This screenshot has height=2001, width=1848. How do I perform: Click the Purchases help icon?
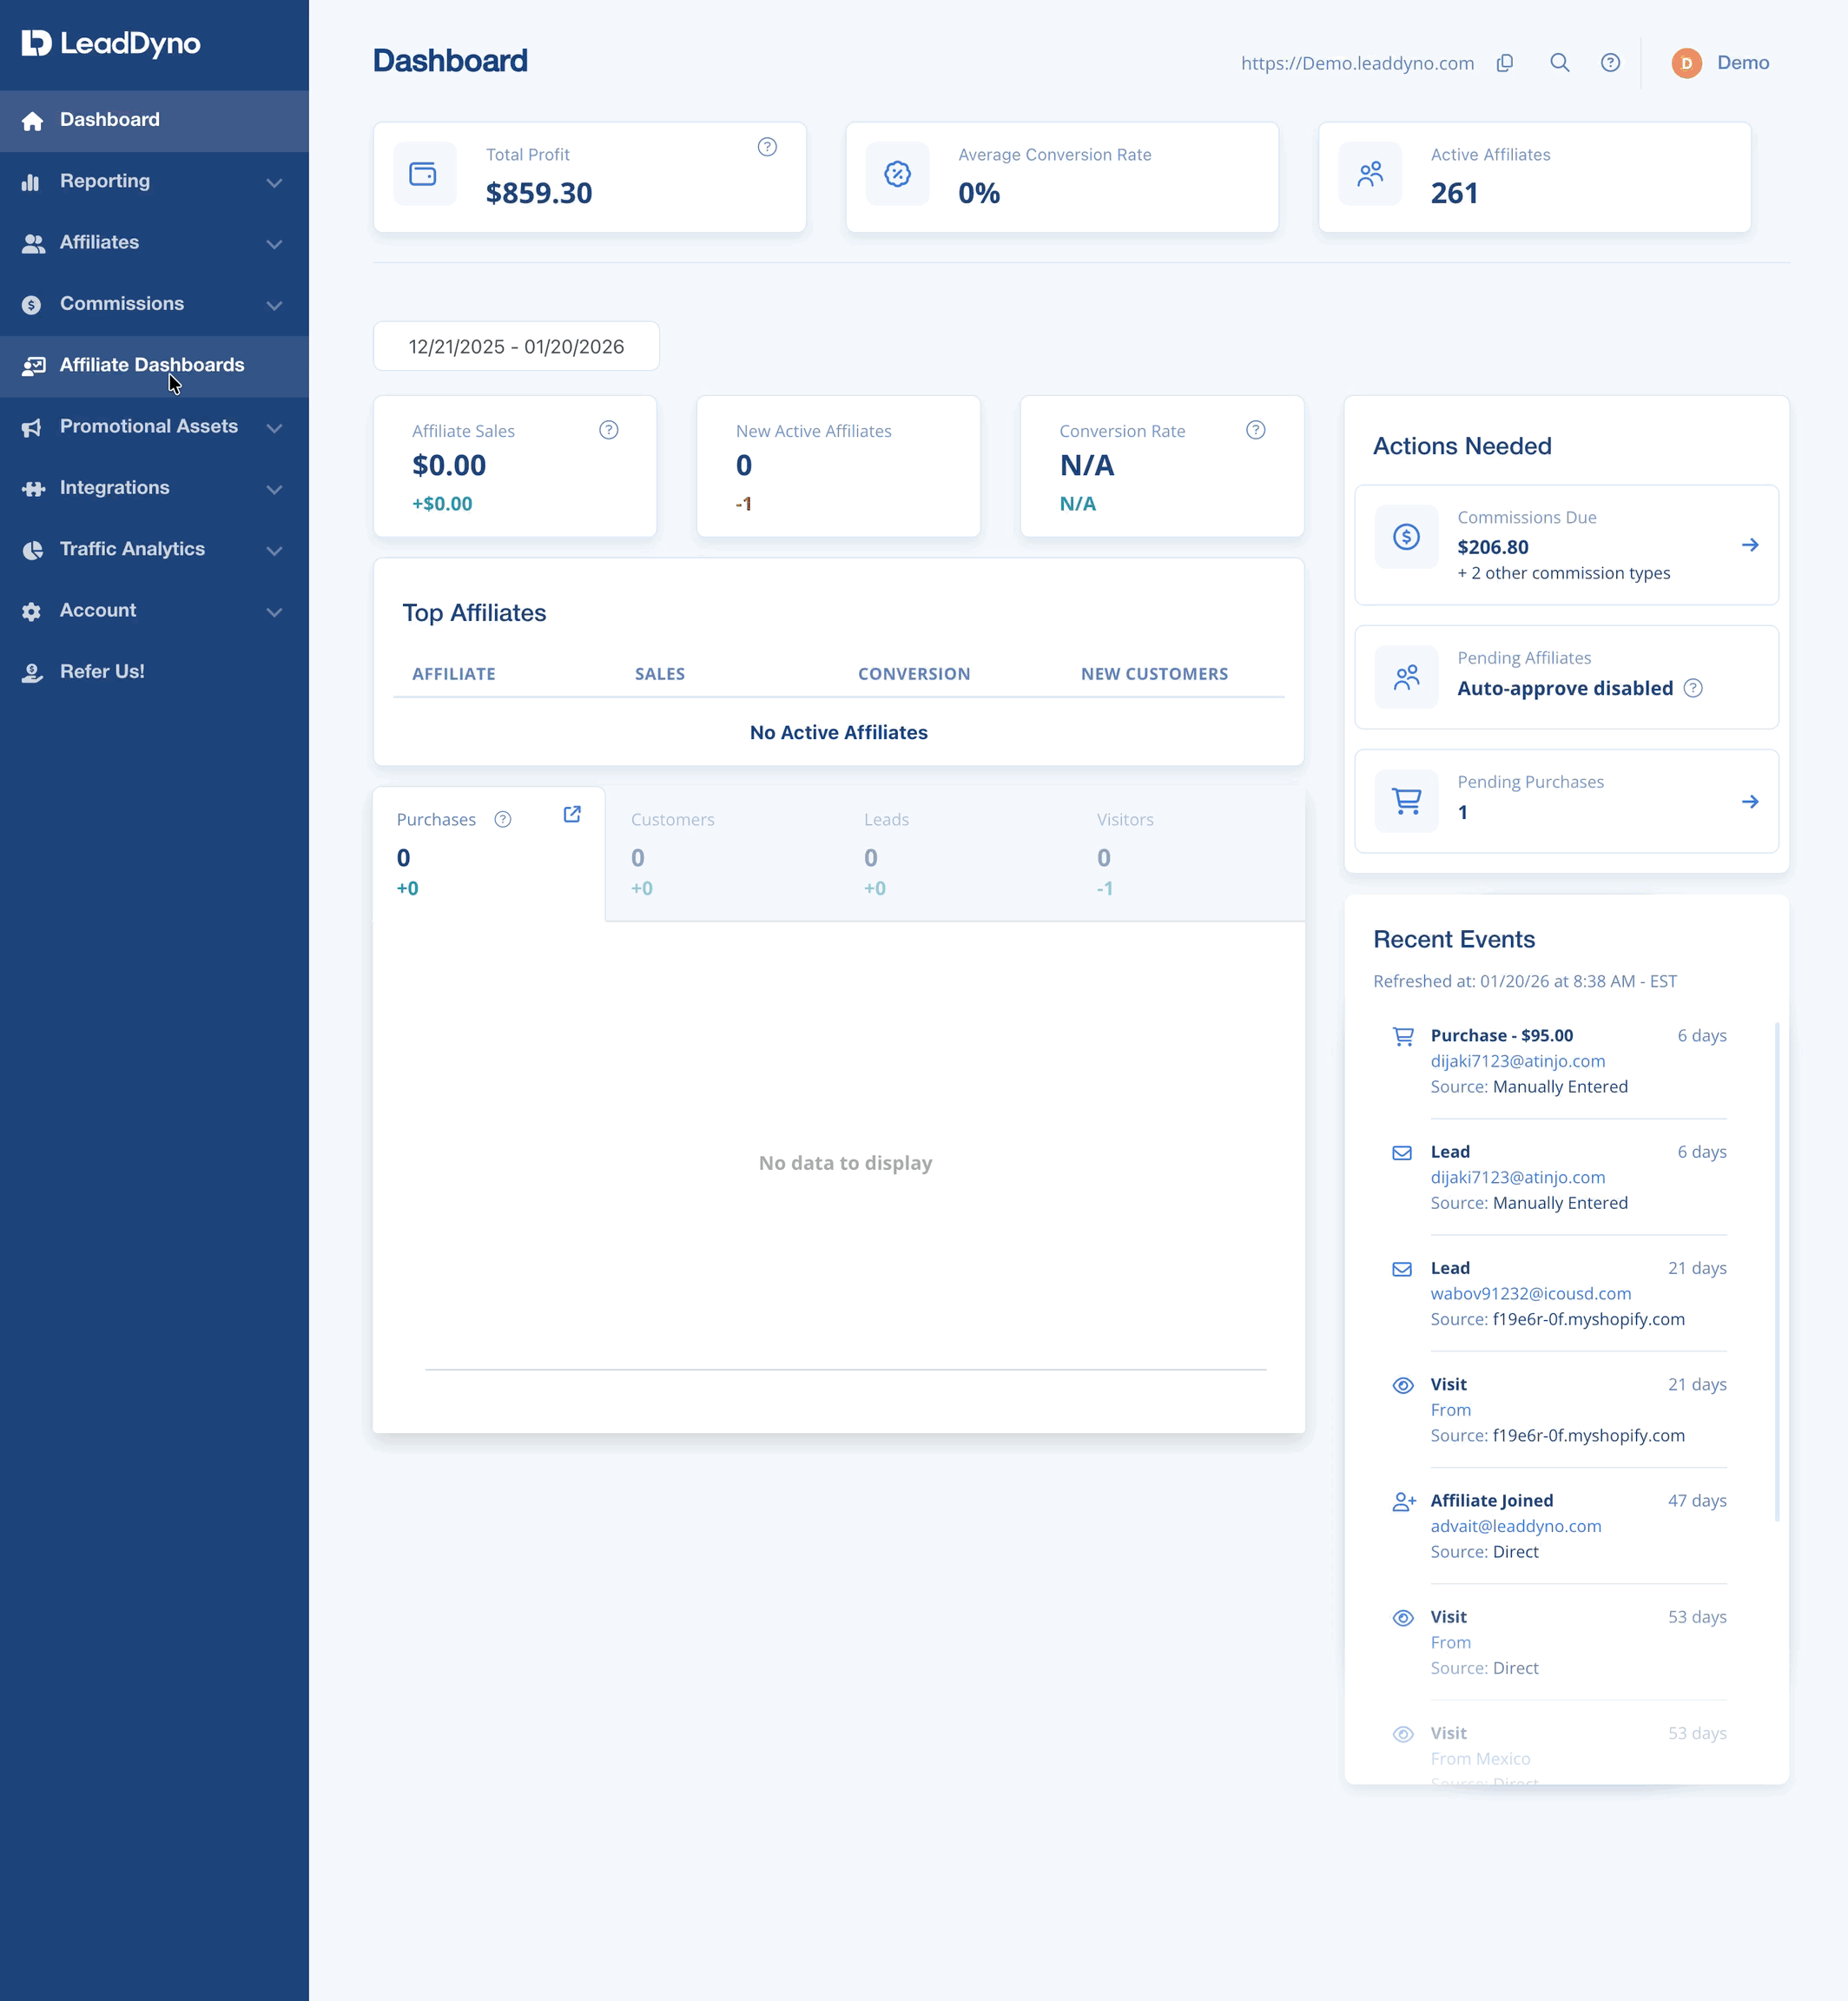[503, 819]
